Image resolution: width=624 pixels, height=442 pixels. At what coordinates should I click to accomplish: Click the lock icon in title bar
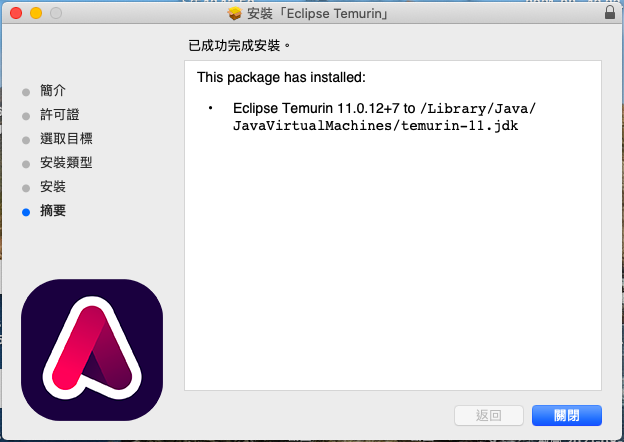610,12
